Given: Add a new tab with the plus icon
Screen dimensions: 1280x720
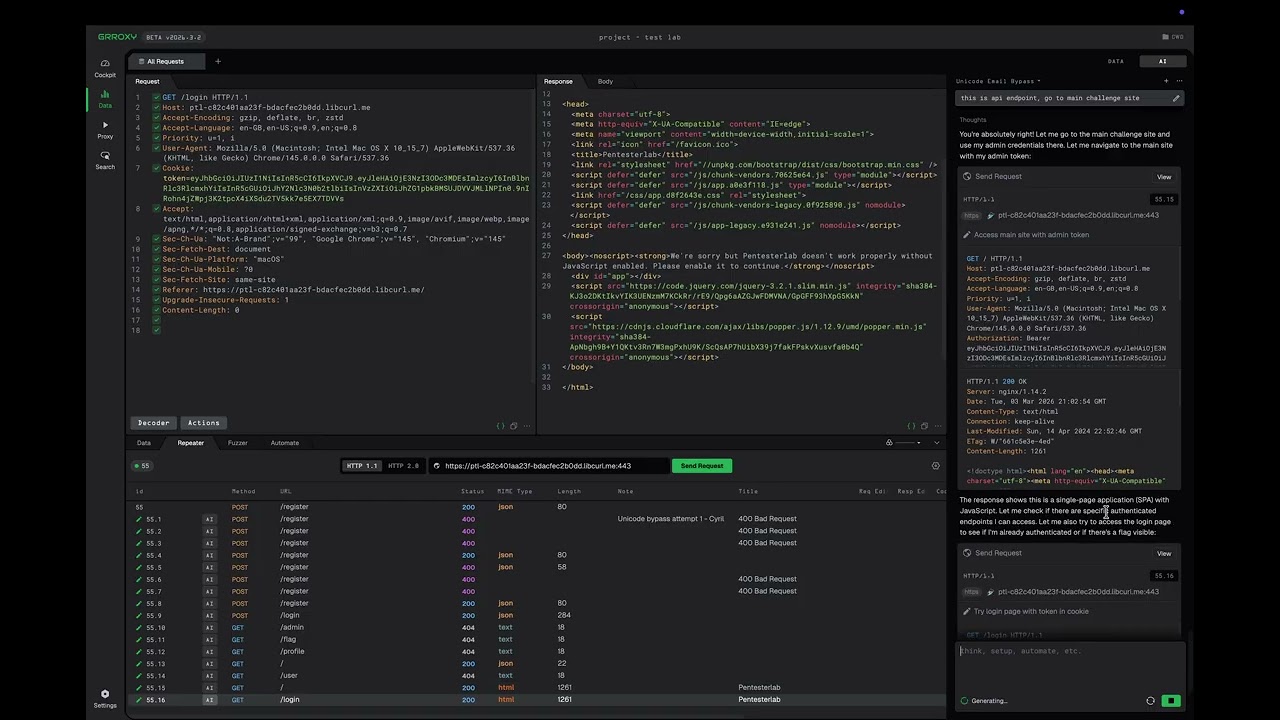Looking at the screenshot, I should [x=217, y=61].
